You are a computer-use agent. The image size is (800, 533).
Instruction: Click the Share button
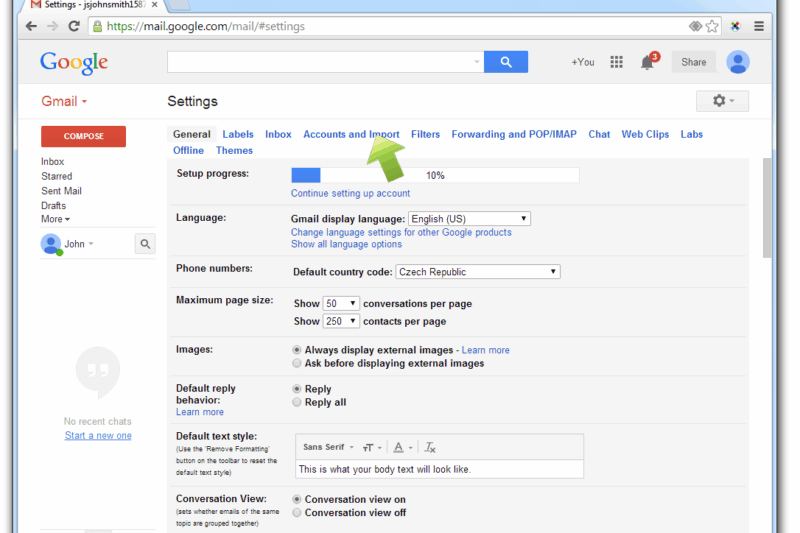click(693, 62)
